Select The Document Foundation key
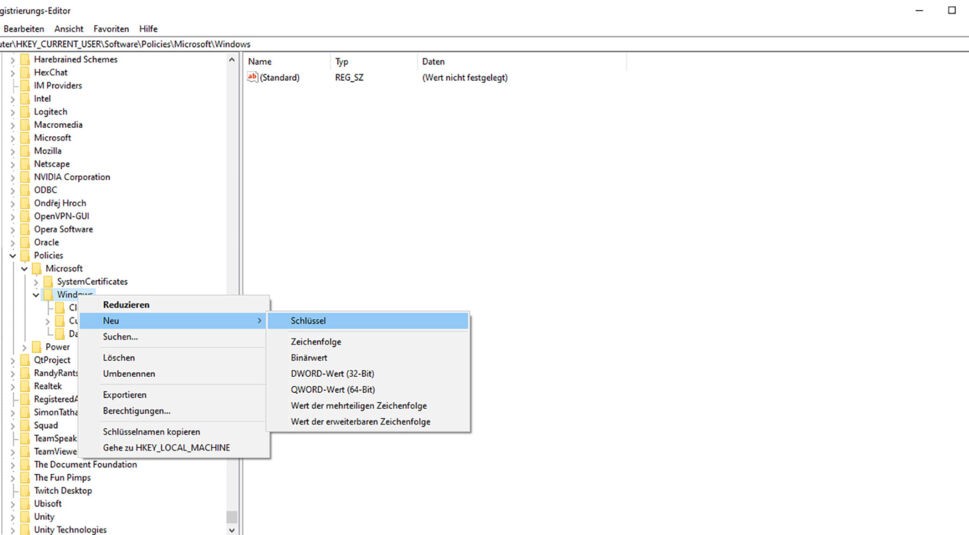This screenshot has height=535, width=969. 85,465
